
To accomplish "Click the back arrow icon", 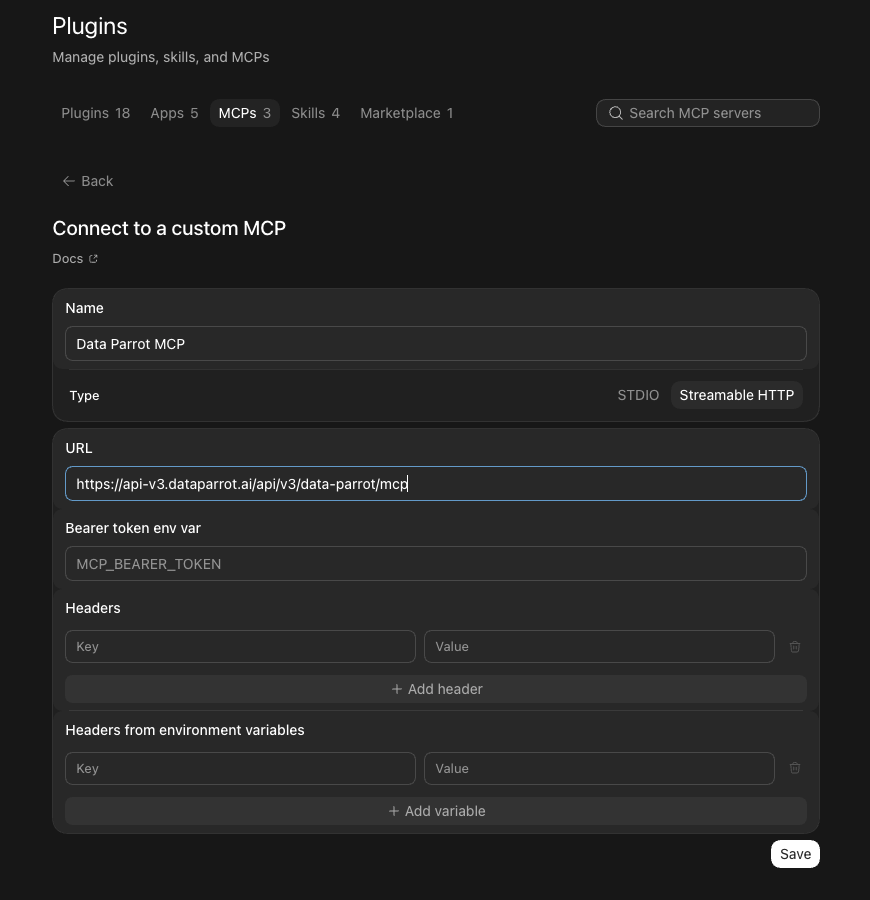I will [x=69, y=181].
